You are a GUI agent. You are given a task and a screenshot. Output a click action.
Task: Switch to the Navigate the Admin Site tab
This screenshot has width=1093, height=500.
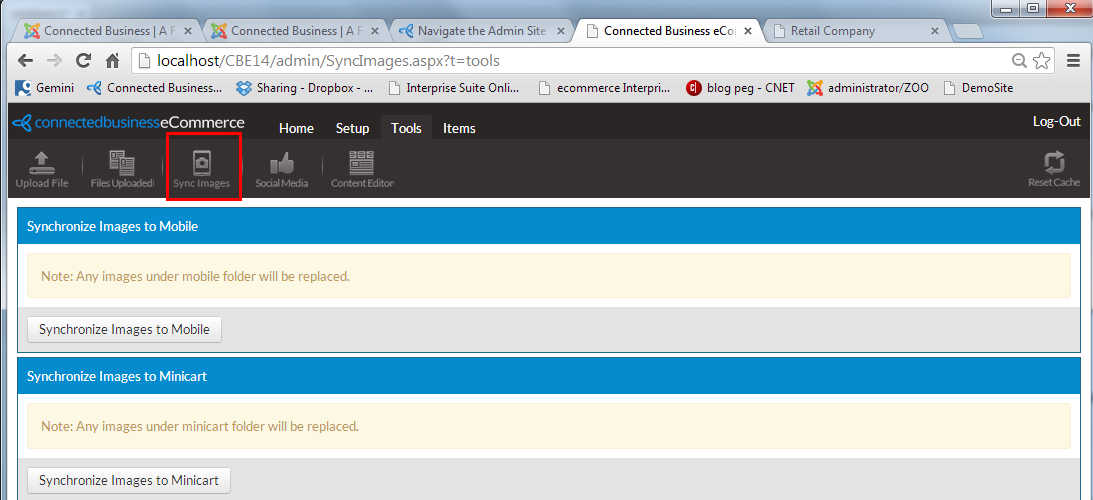[482, 31]
